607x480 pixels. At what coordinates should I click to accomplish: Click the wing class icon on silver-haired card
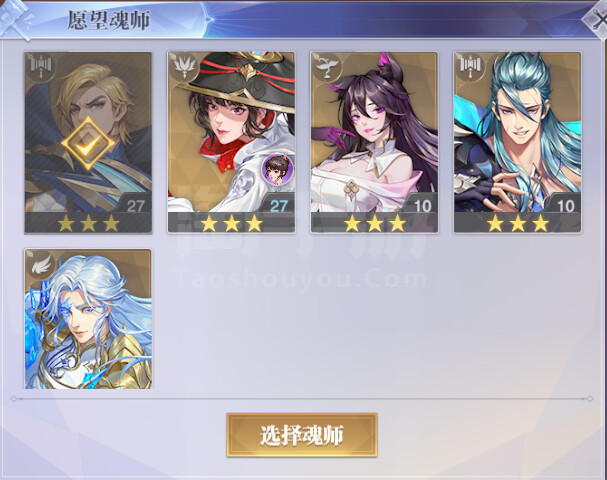click(40, 263)
